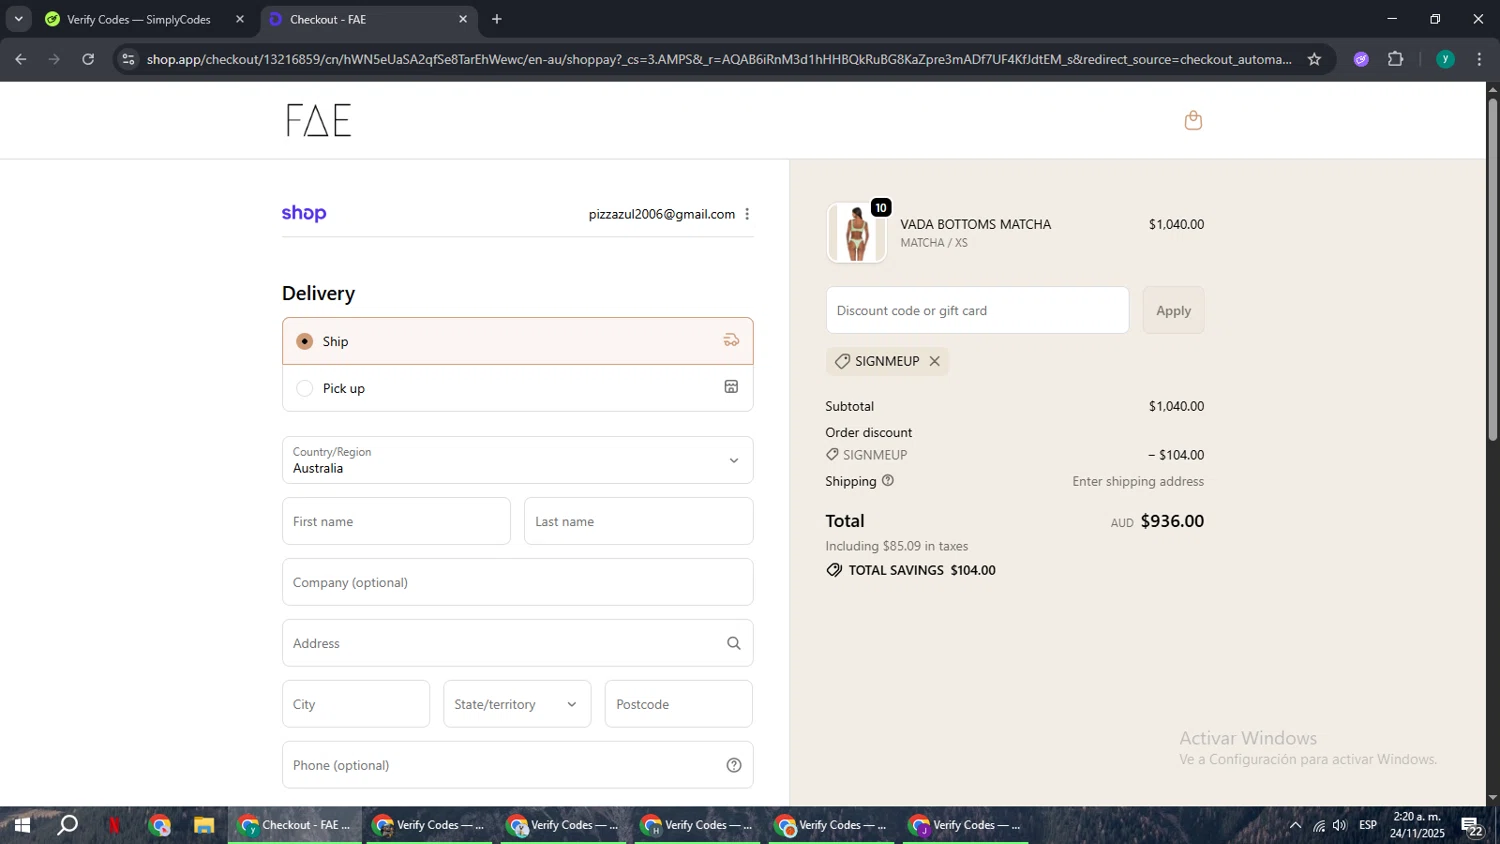
Task: Open account options menu beside email
Action: (747, 214)
